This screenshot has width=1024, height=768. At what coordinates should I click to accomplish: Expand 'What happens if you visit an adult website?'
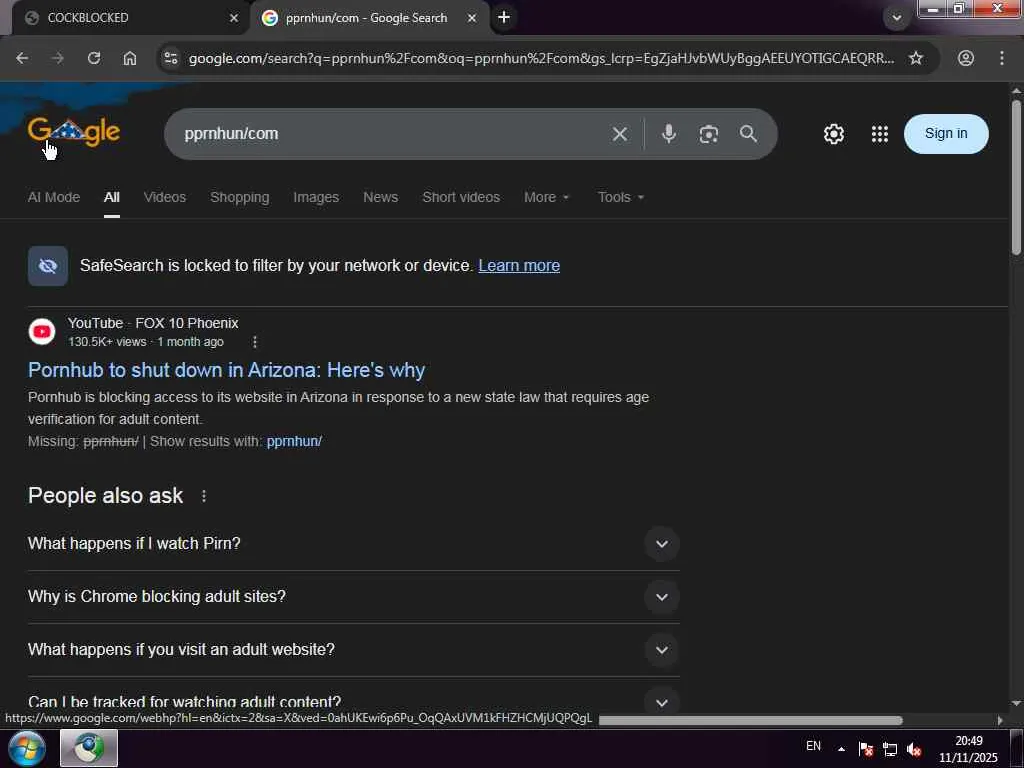[353, 650]
